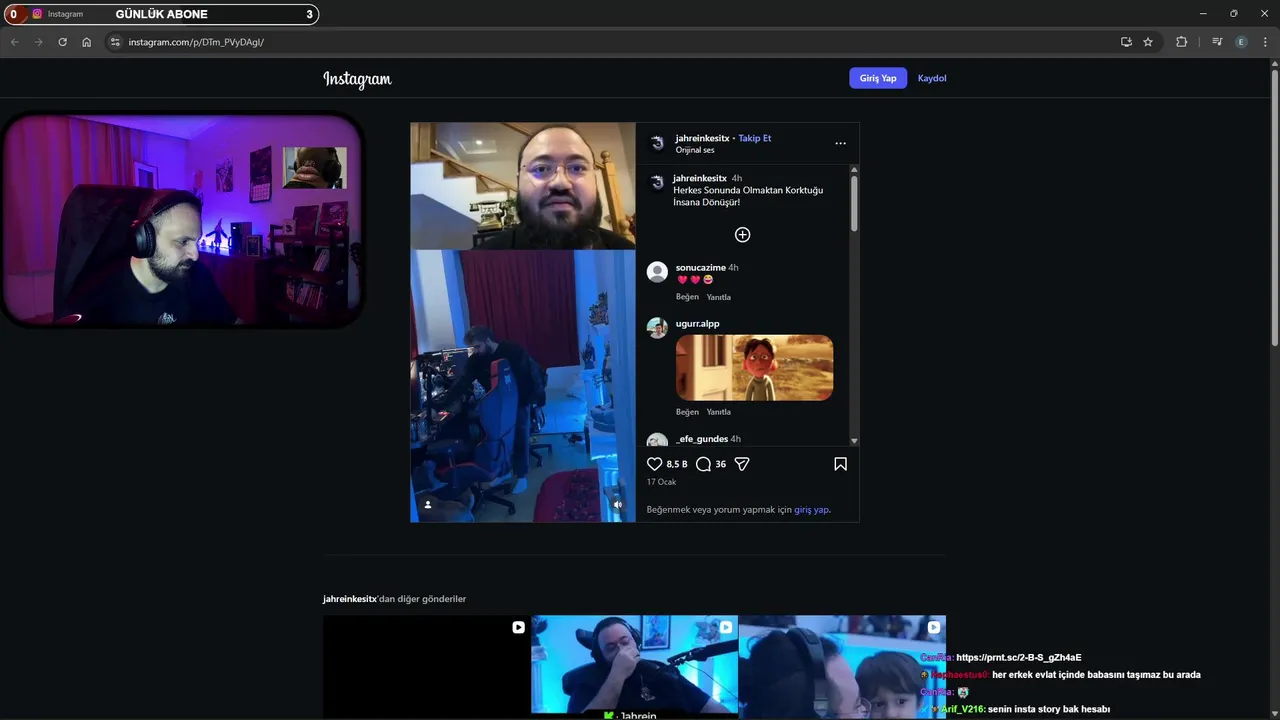The height and width of the screenshot is (720, 1280).
Task: Click Beğen under ugurr.alpp's comment
Action: coord(687,412)
